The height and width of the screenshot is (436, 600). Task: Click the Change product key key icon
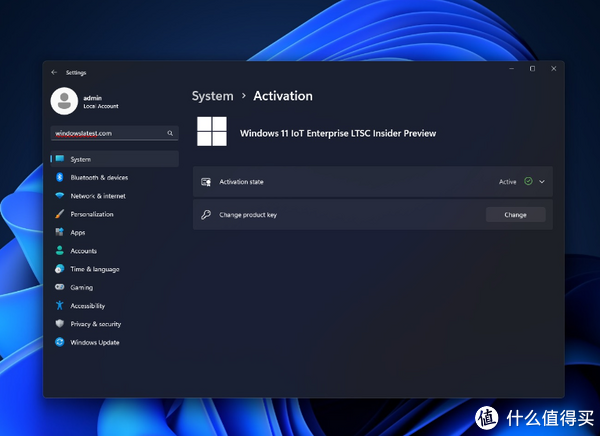pyautogui.click(x=206, y=214)
